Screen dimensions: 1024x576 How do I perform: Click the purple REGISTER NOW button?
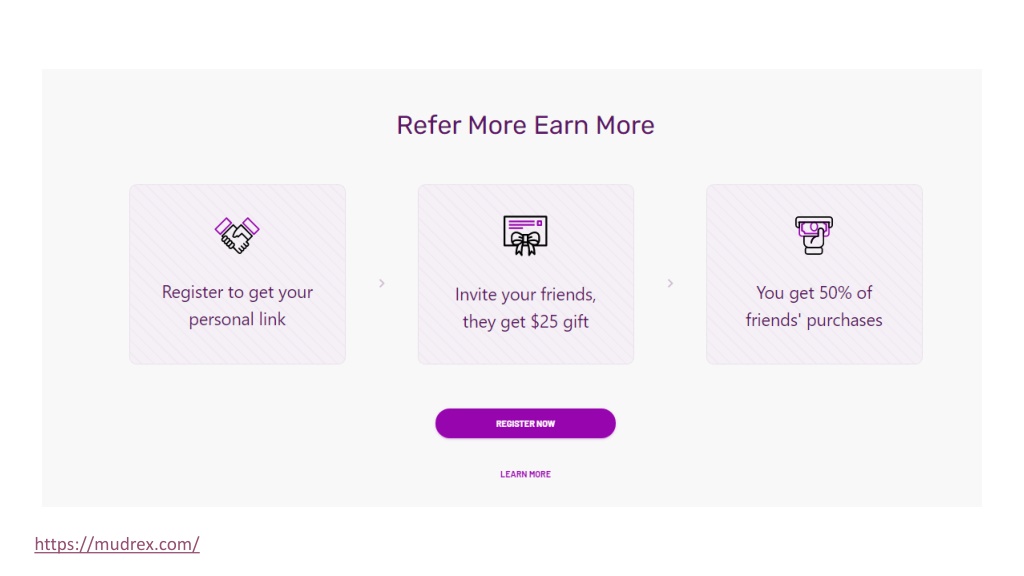point(525,423)
